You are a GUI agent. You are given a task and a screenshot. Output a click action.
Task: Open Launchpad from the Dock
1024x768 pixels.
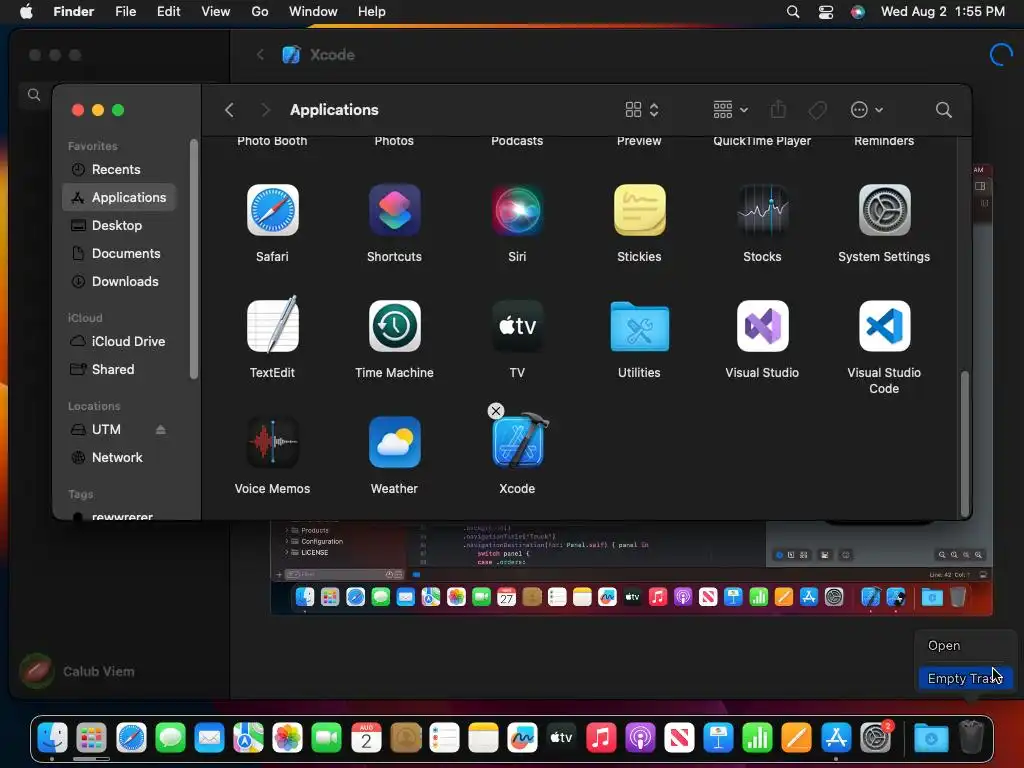click(x=91, y=739)
